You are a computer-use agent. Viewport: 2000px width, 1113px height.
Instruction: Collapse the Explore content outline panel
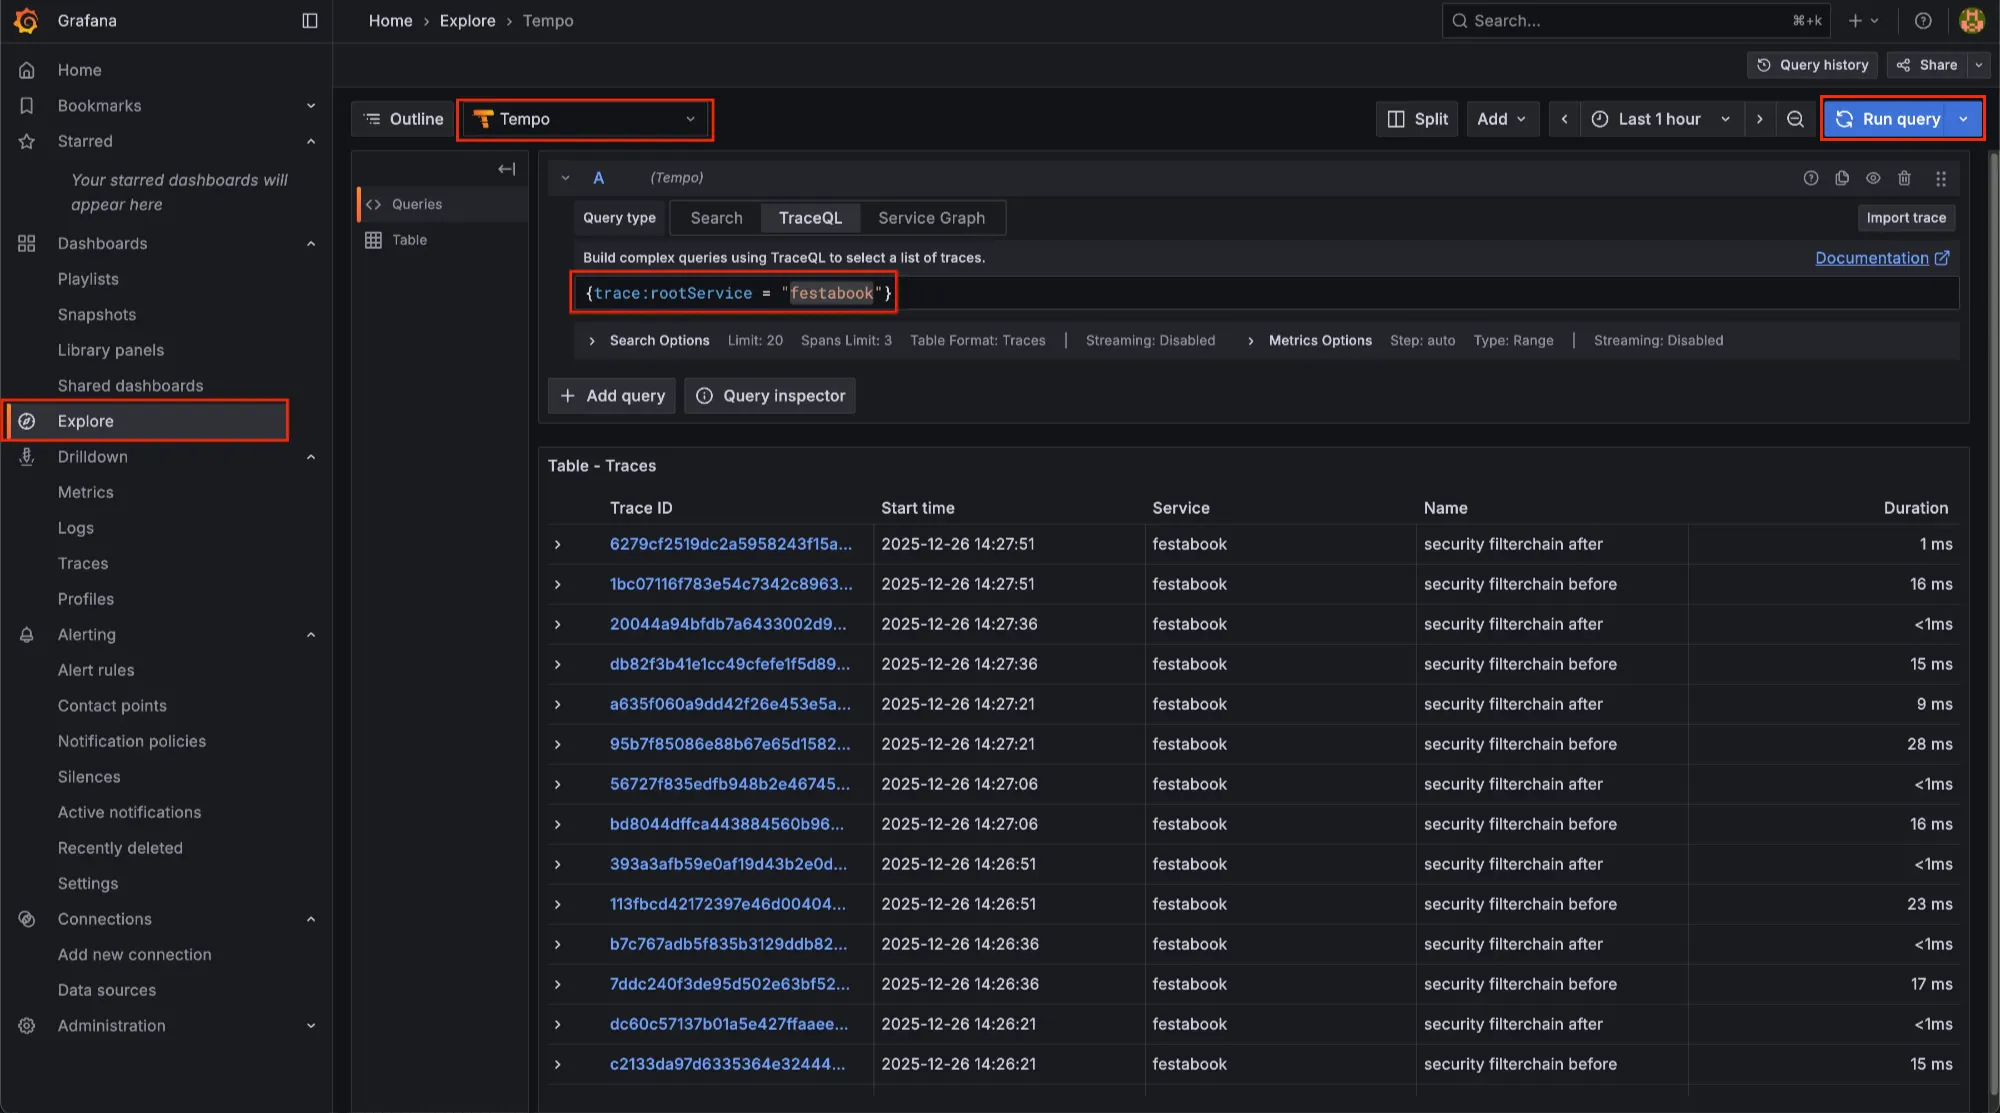[x=506, y=169]
